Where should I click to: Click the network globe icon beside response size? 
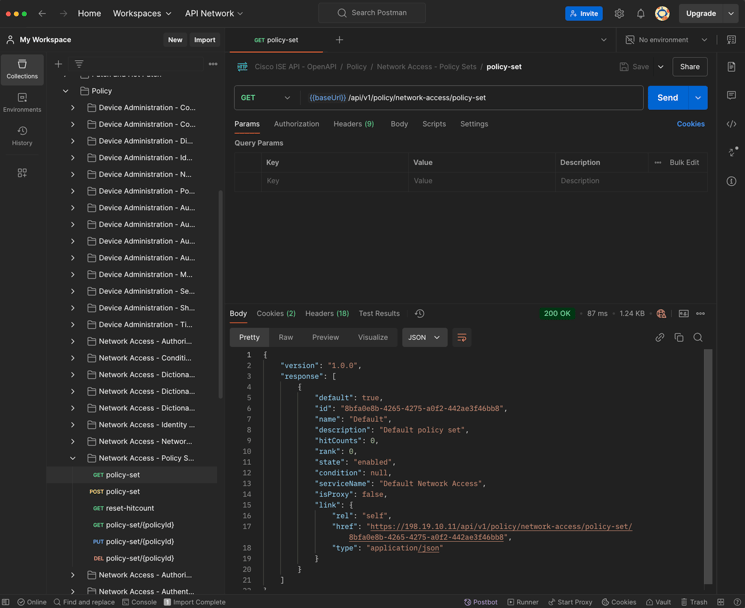661,314
